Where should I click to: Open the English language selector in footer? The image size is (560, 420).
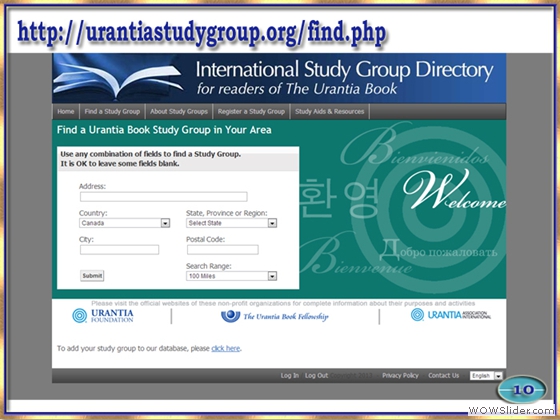click(x=486, y=376)
